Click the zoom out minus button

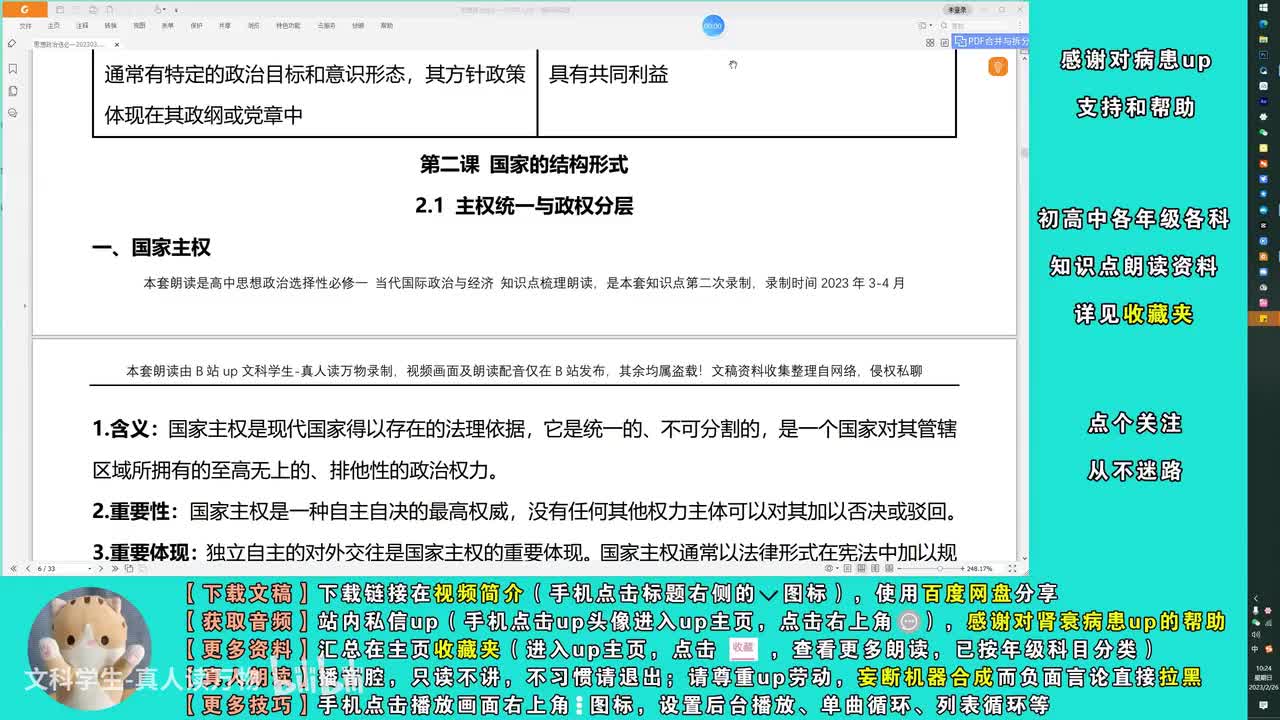[900, 568]
